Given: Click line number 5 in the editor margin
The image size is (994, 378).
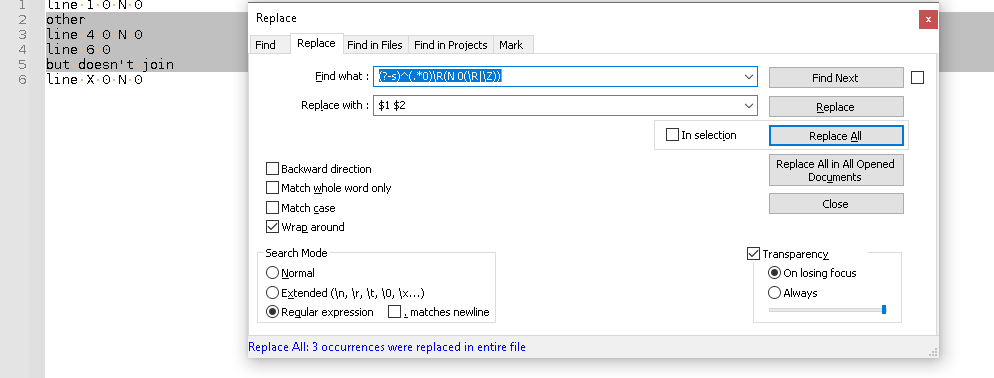Looking at the screenshot, I should tap(23, 64).
